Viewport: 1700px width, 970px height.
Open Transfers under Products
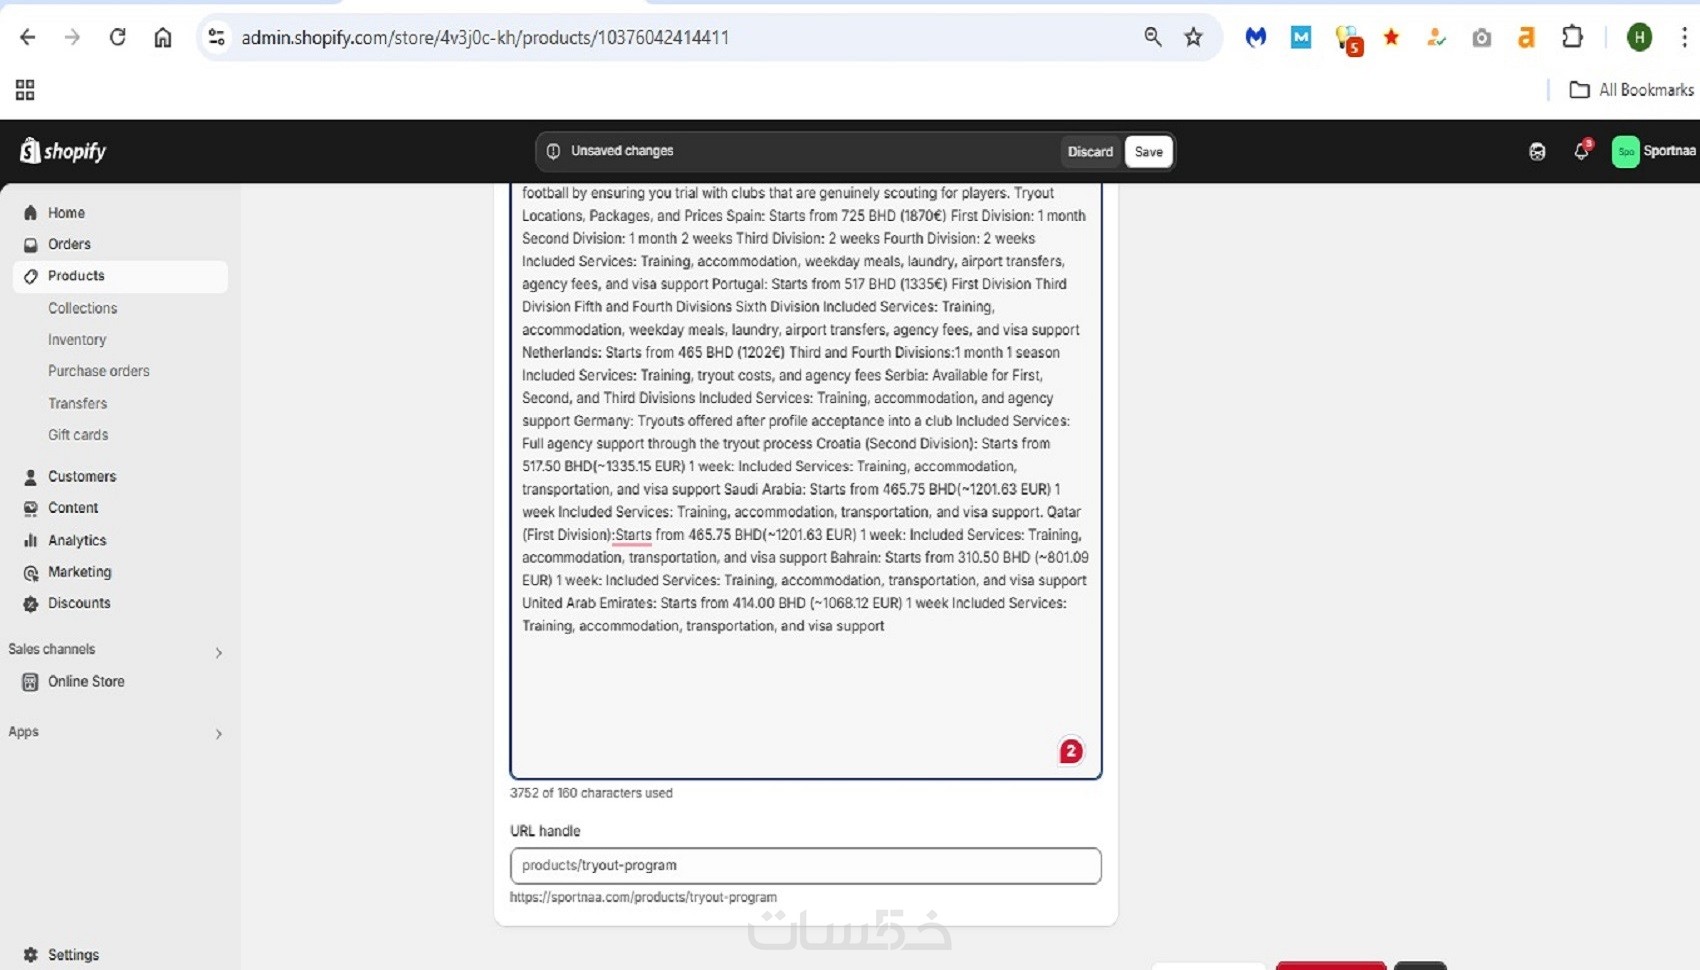77,403
